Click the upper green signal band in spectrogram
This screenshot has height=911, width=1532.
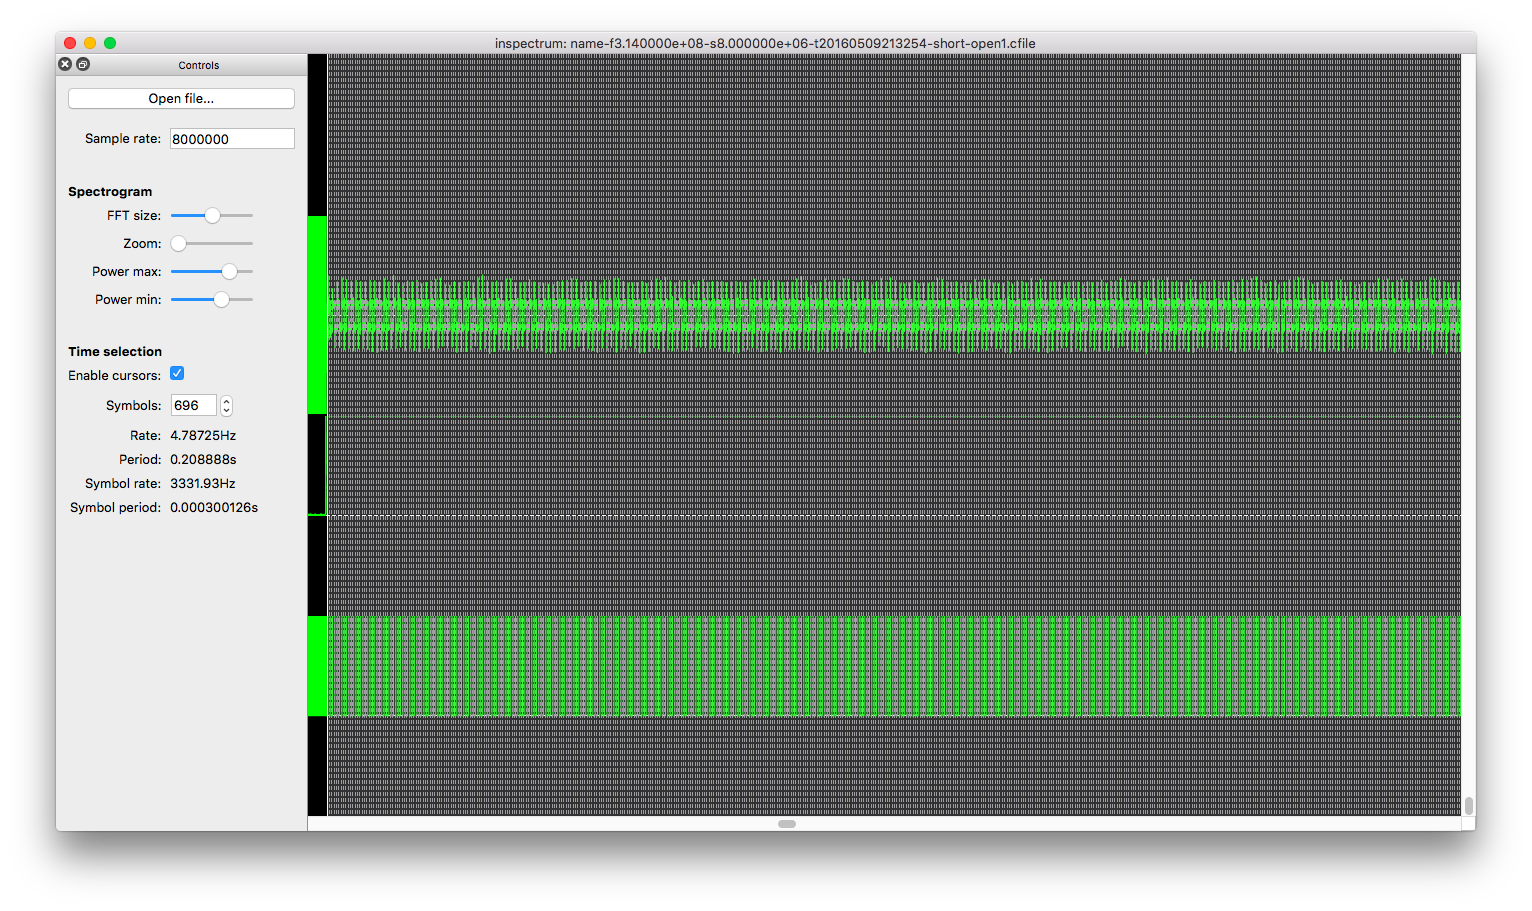click(894, 314)
